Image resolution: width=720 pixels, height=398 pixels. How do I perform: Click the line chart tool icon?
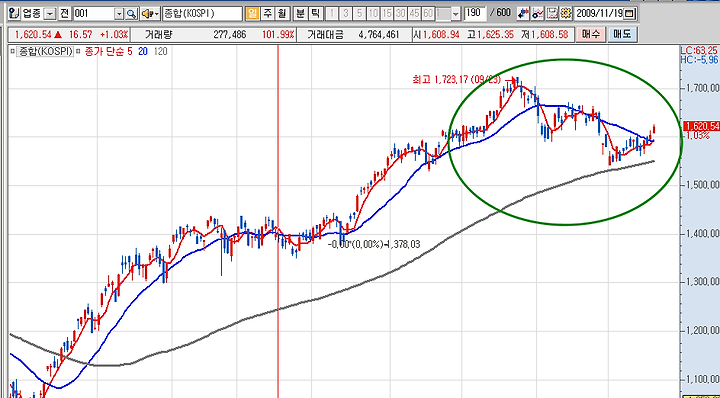click(x=537, y=14)
